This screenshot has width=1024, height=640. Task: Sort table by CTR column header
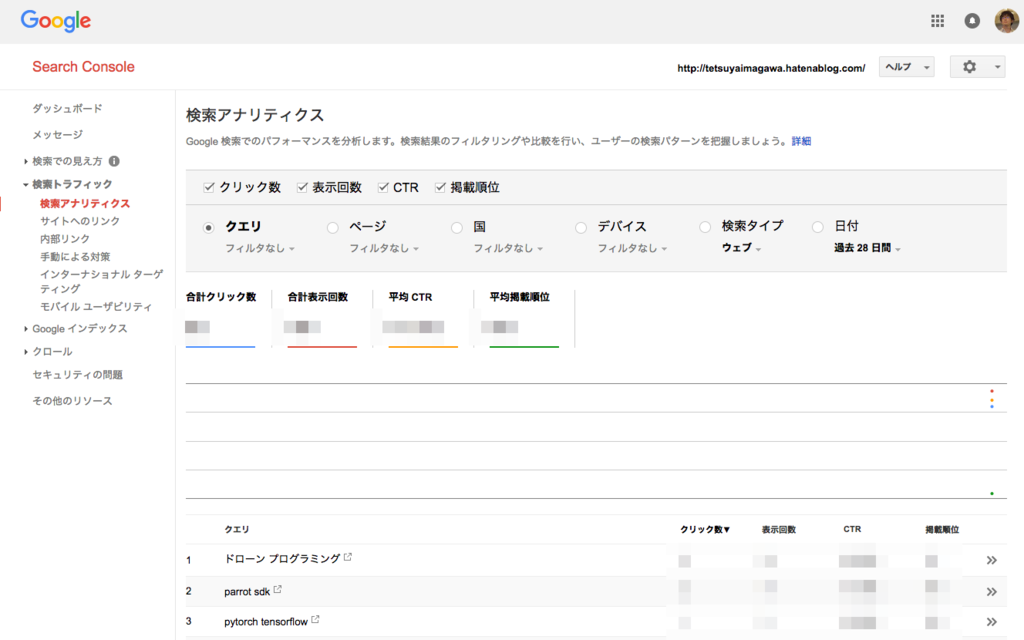[x=852, y=529]
